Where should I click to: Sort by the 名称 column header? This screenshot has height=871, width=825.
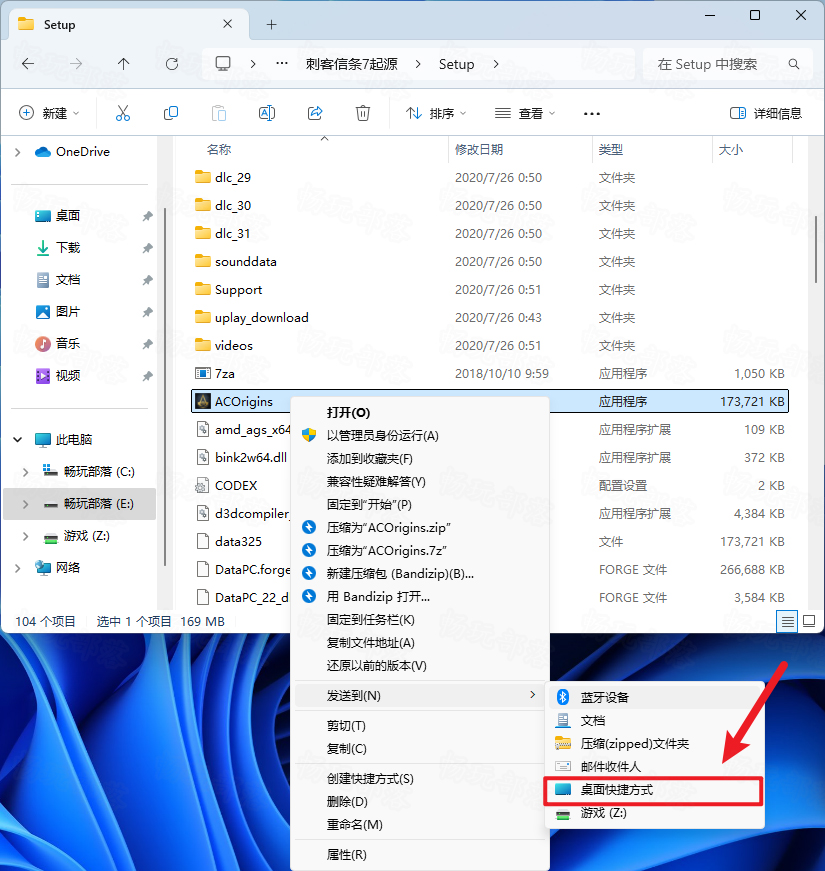click(x=219, y=149)
